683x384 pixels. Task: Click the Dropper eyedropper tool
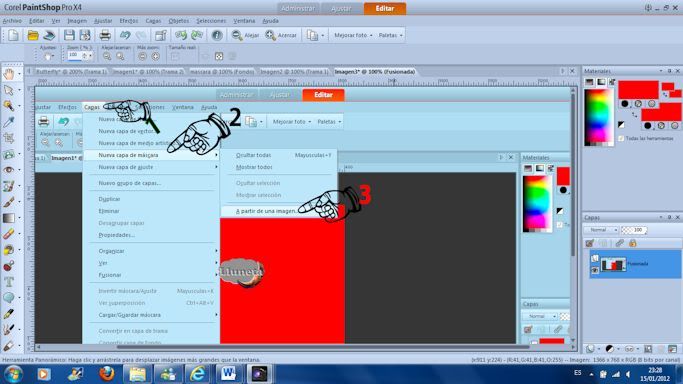pos(9,122)
